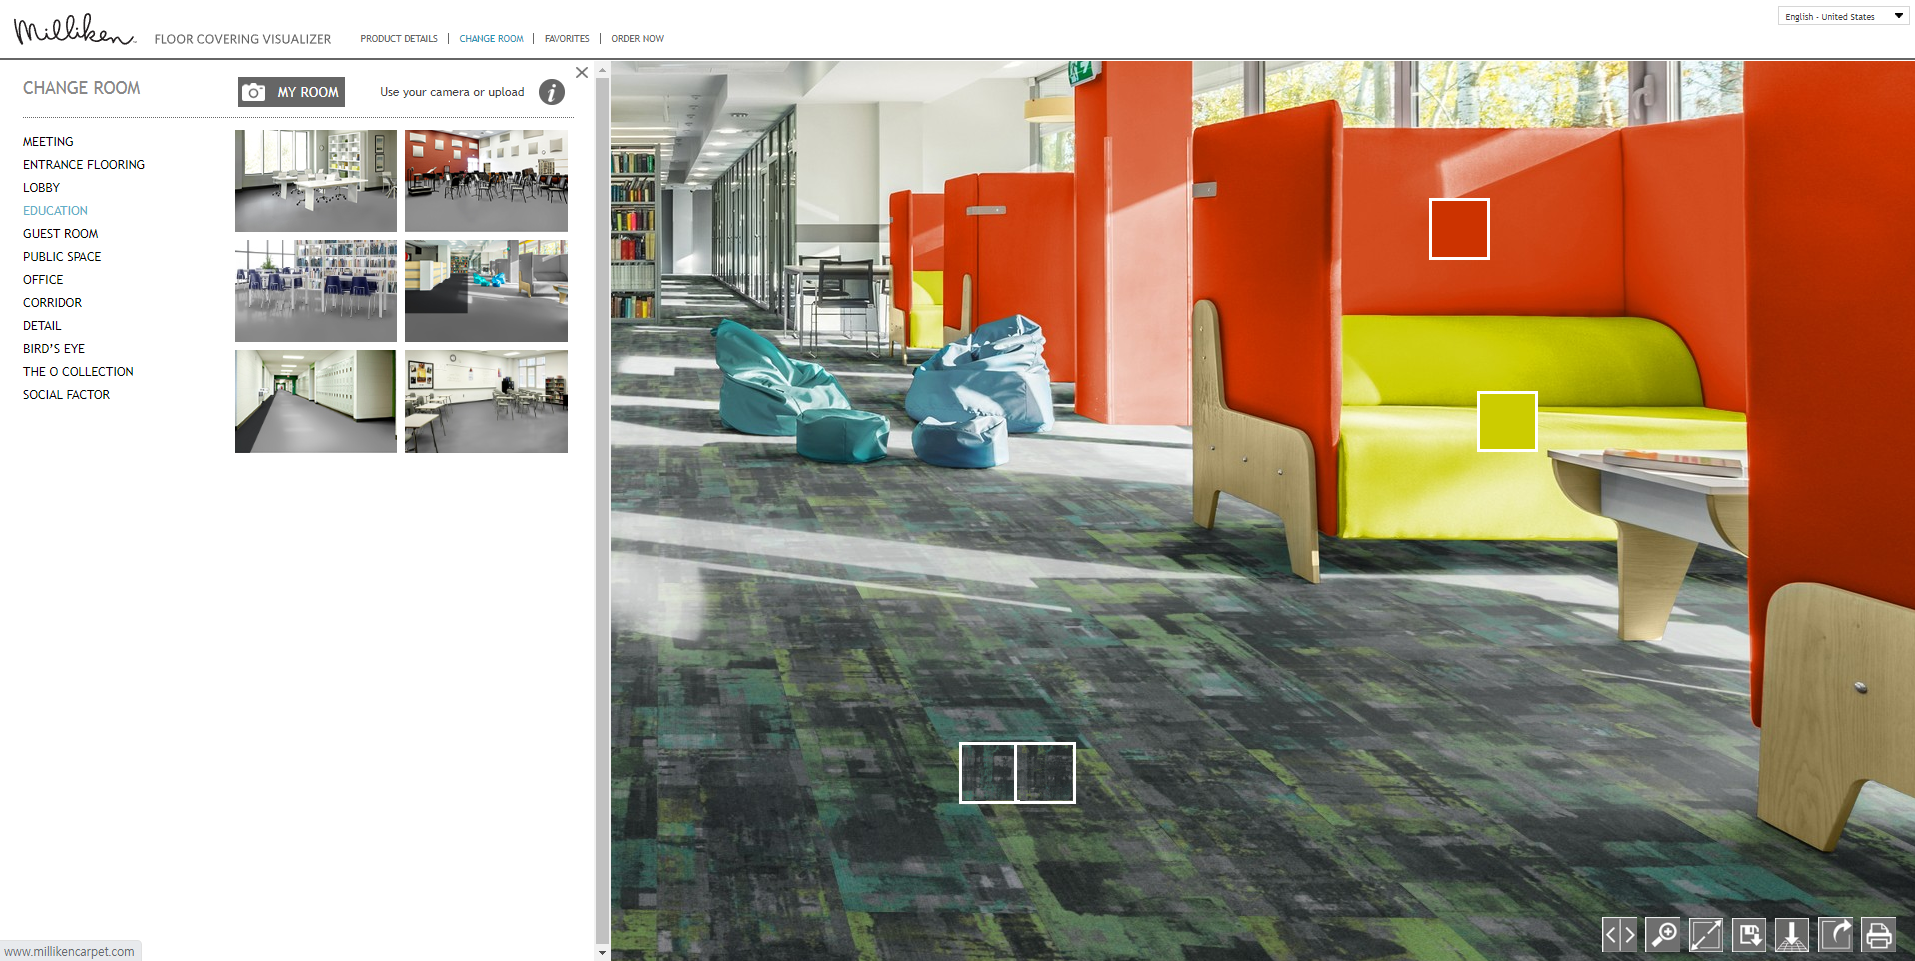Select the OFFICE room category

click(43, 280)
